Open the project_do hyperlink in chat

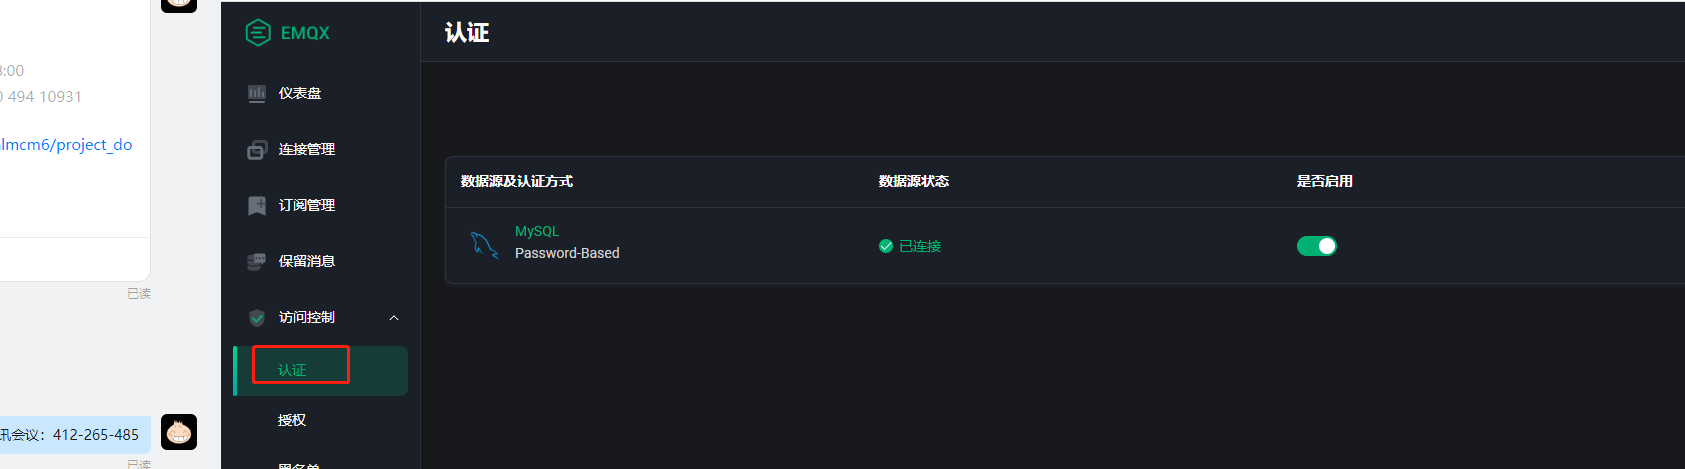pyautogui.click(x=66, y=145)
